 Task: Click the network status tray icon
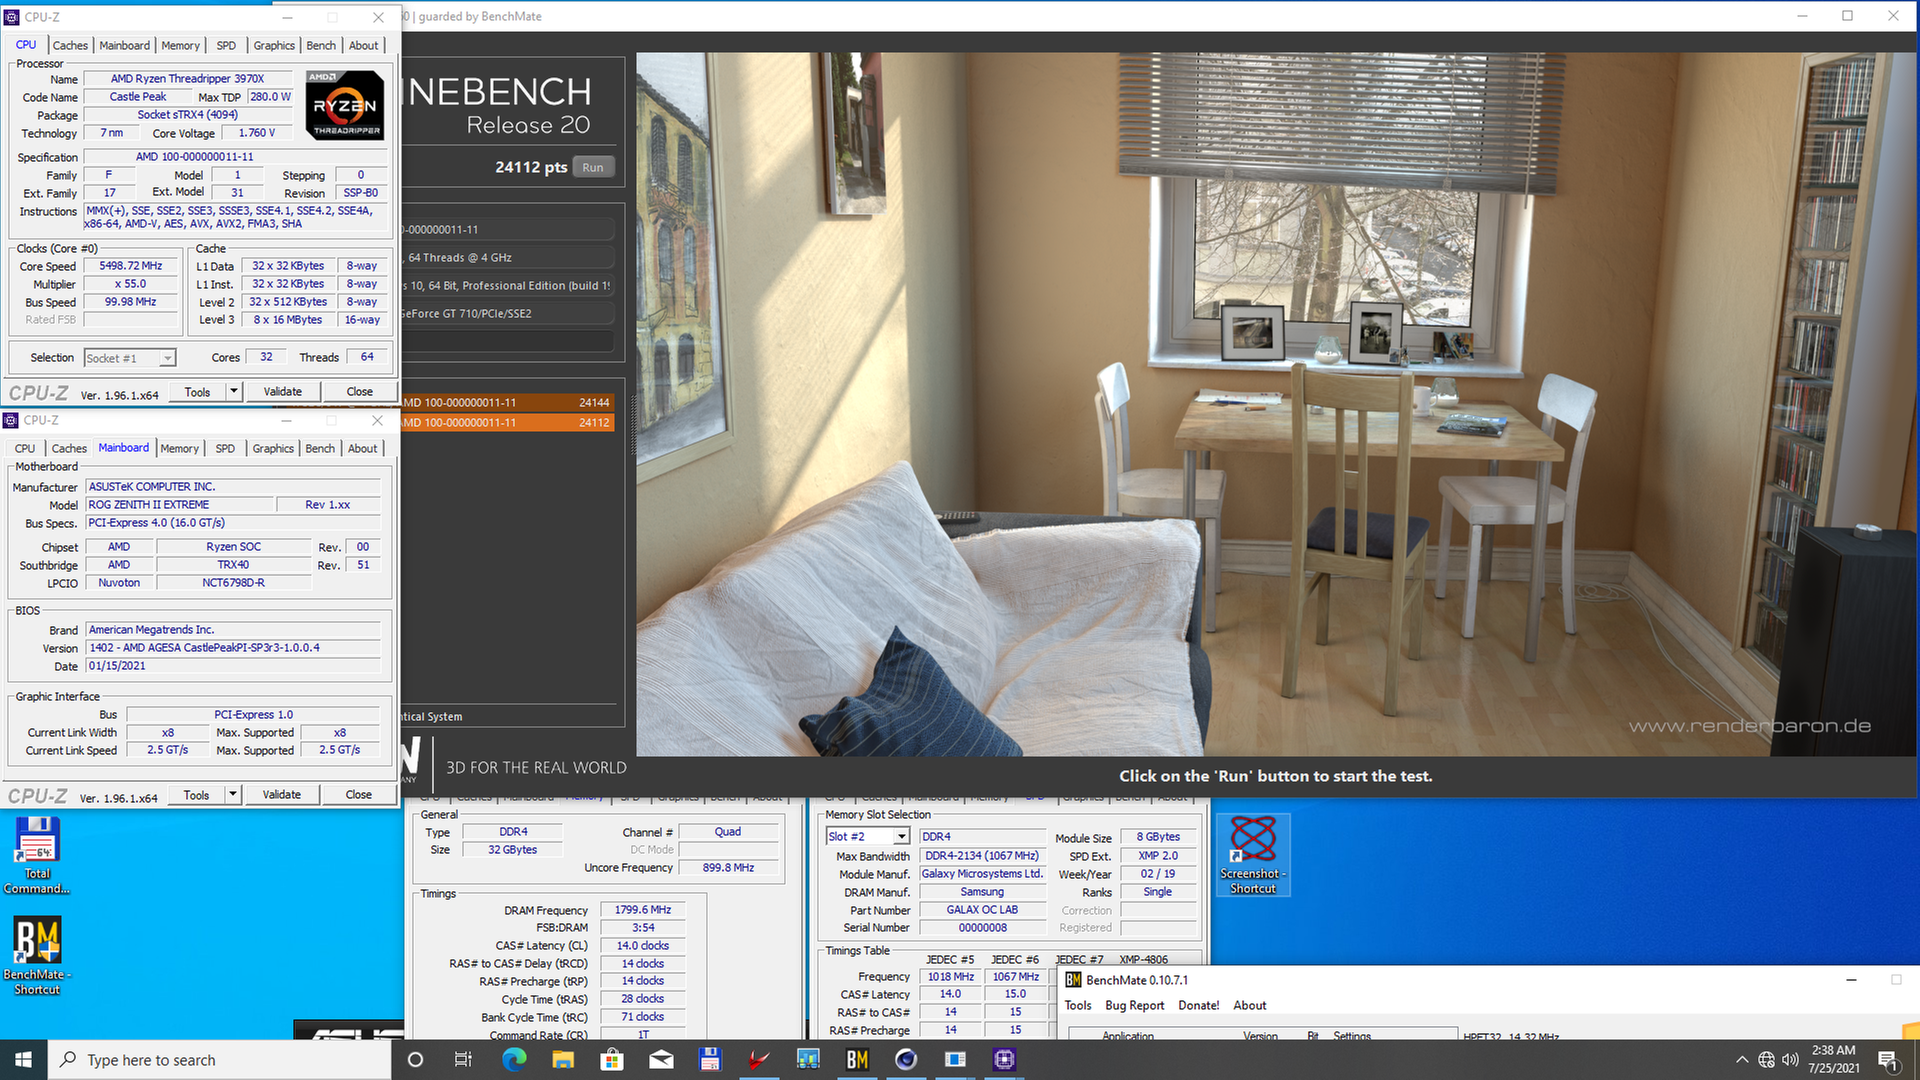pyautogui.click(x=1767, y=1060)
